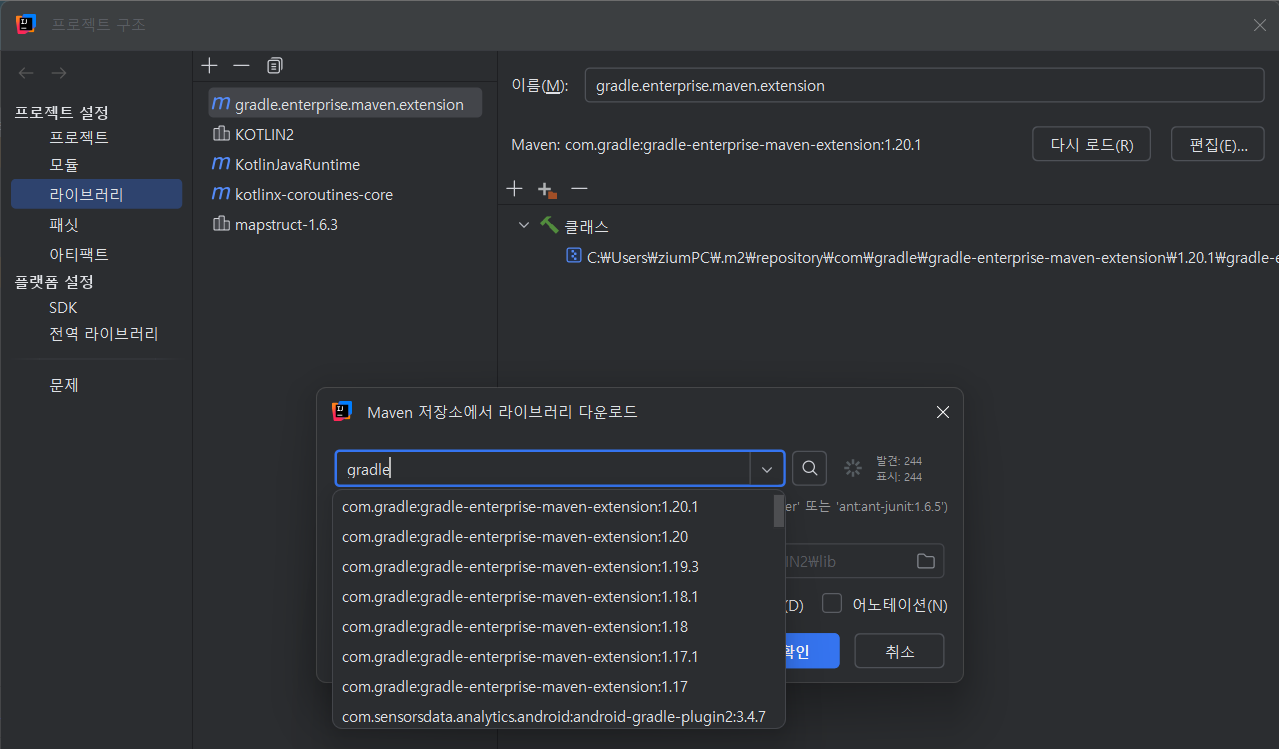
Task: Copy the selected library with the copy icon
Action: (275, 65)
